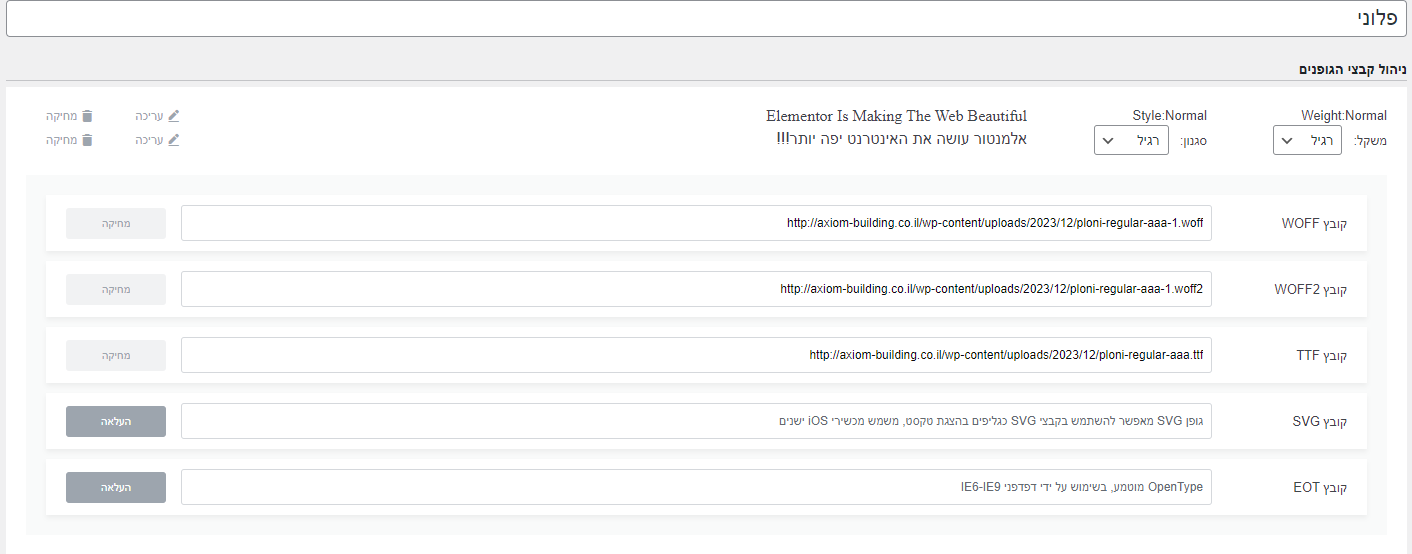1412x554 pixels.
Task: Click the TTF file URL field
Action: point(696,355)
